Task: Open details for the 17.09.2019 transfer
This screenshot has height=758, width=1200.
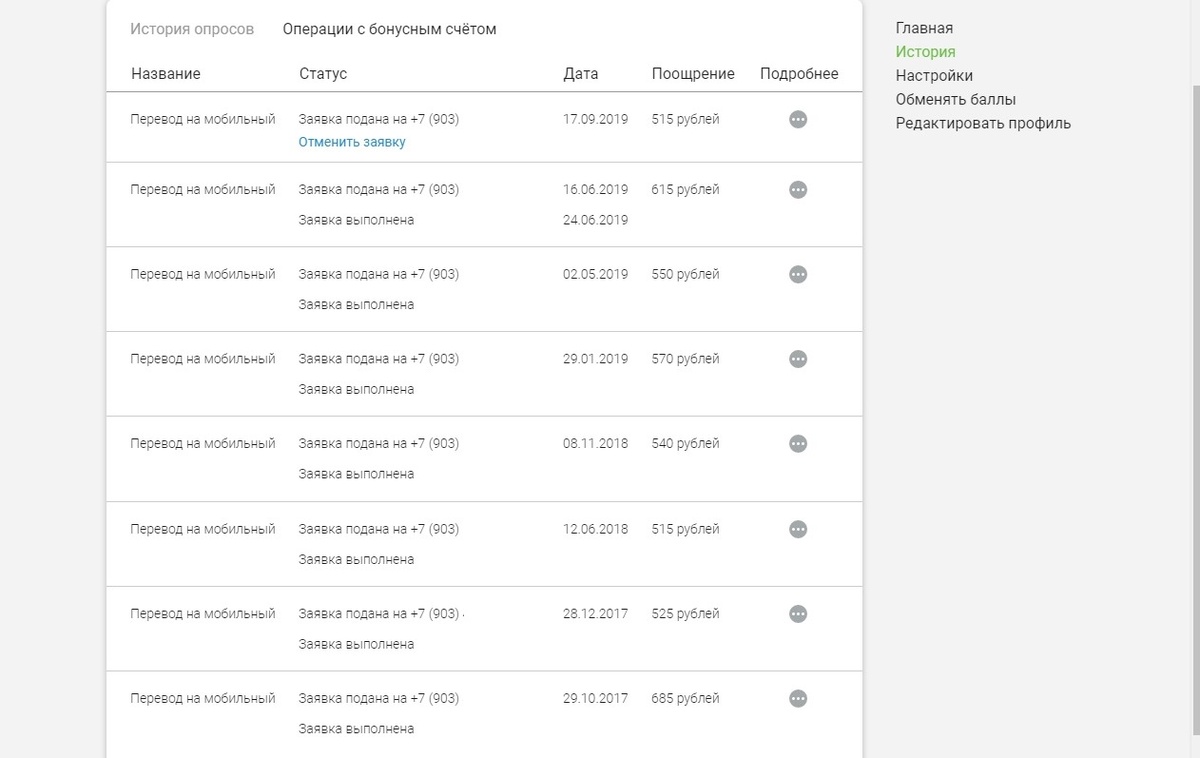Action: click(x=798, y=119)
